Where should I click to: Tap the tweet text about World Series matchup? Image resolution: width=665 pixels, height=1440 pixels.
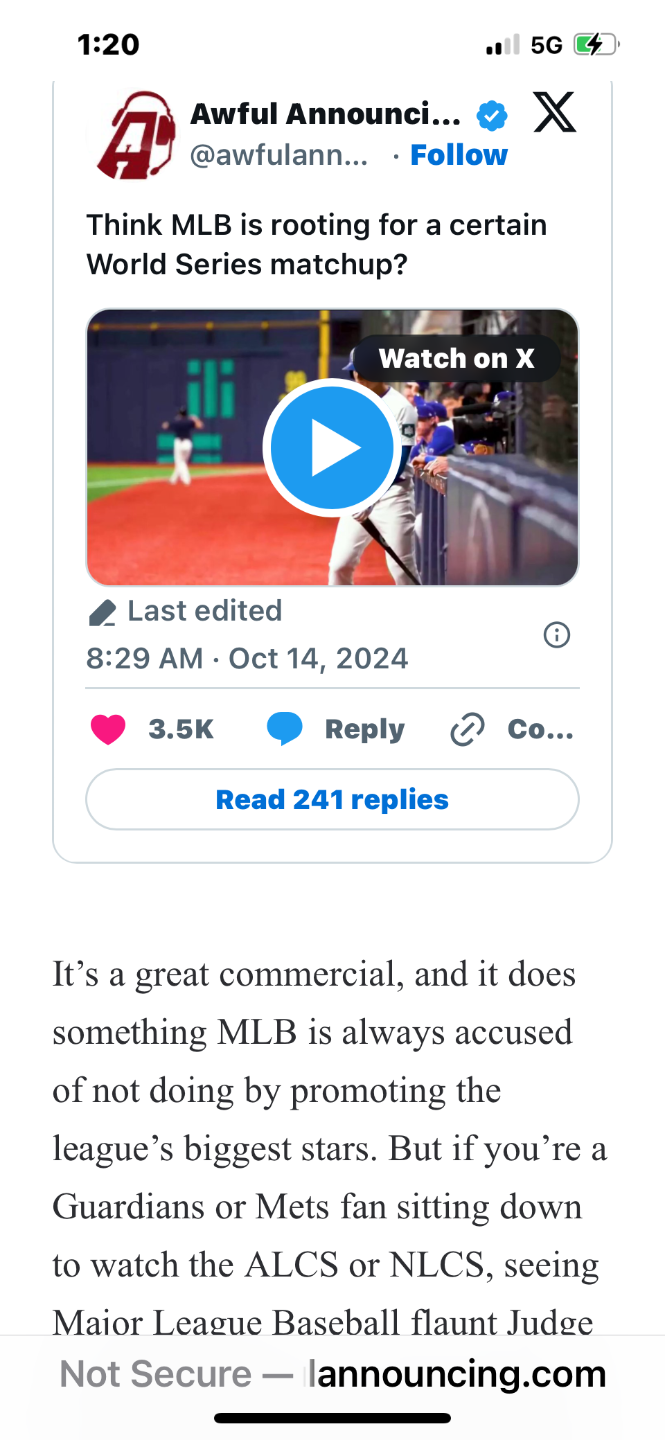pos(316,244)
